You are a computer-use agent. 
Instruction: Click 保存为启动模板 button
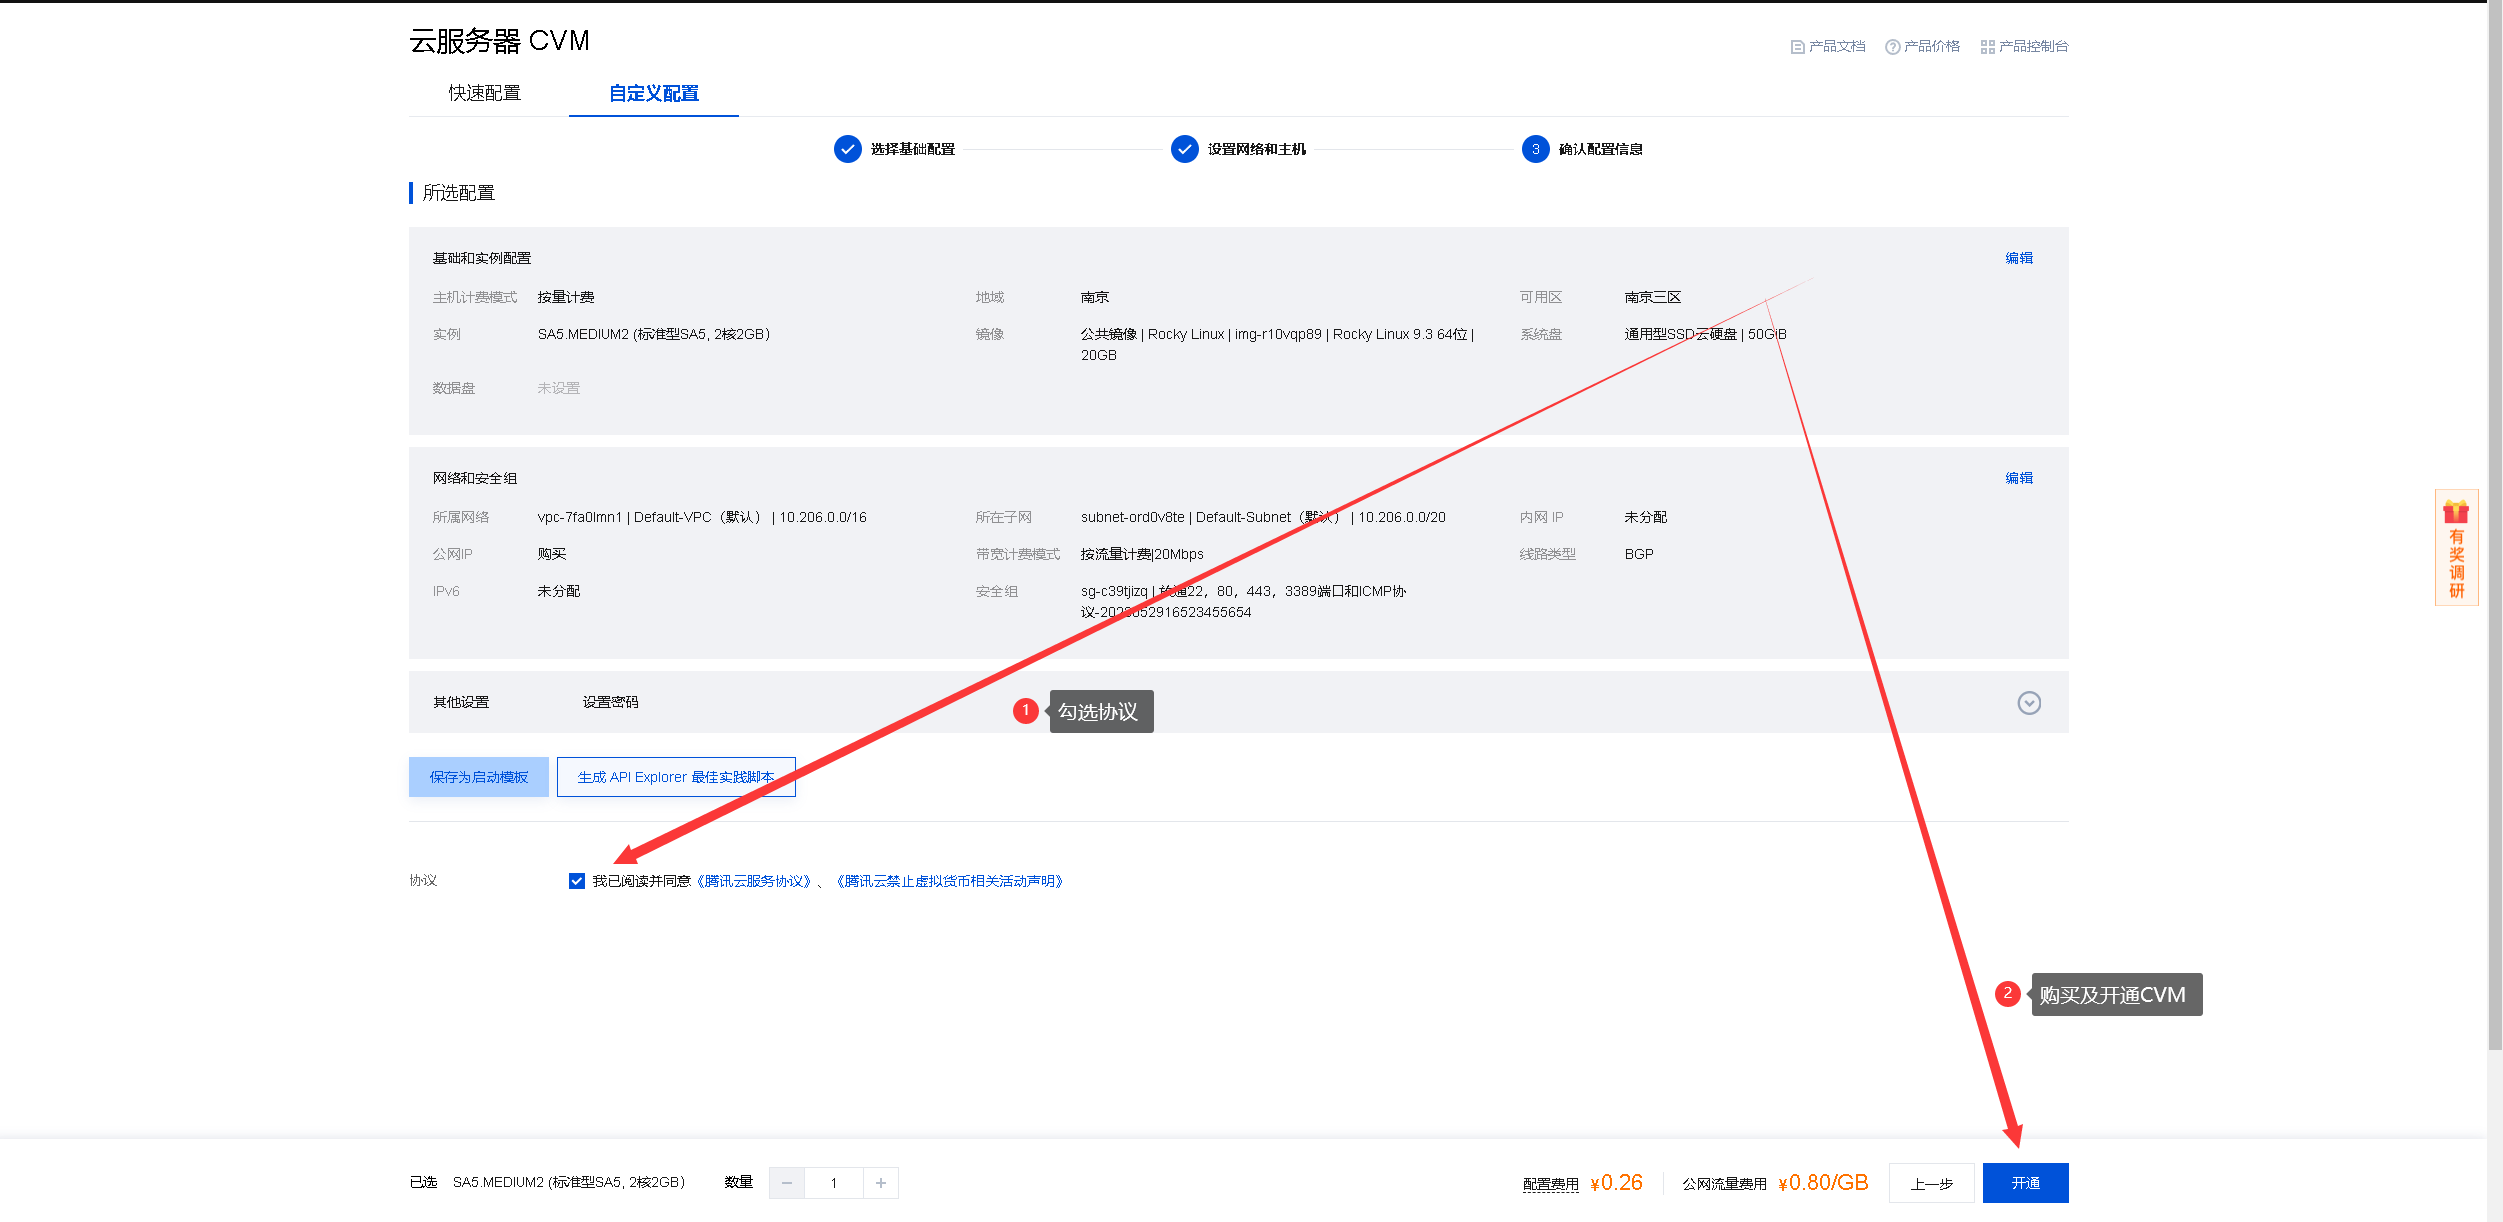pyautogui.click(x=478, y=777)
